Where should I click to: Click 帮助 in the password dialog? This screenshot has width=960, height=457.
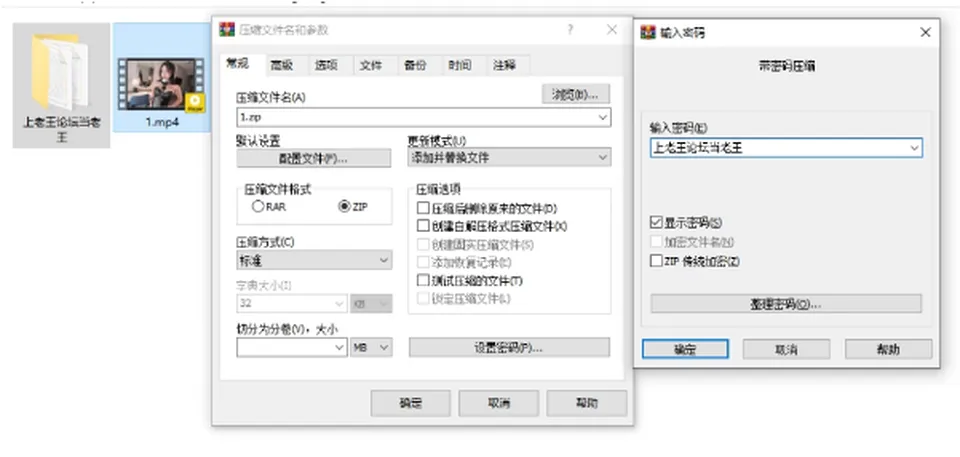pyautogui.click(x=889, y=349)
